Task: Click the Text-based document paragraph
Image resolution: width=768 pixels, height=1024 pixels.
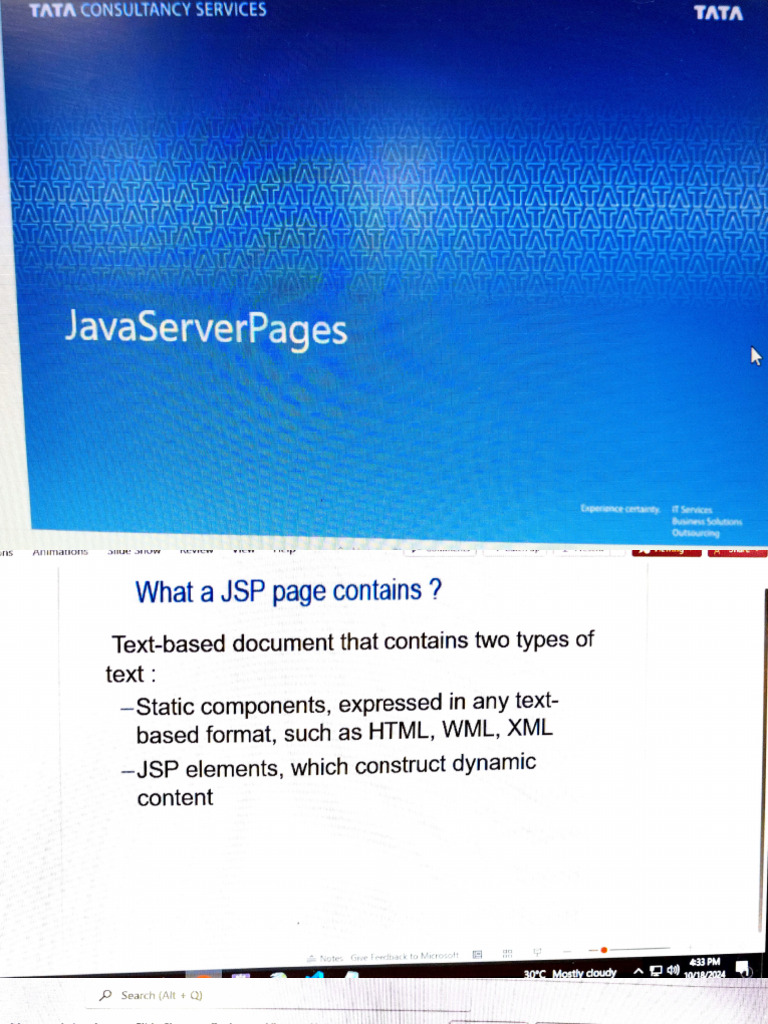Action: (x=349, y=657)
